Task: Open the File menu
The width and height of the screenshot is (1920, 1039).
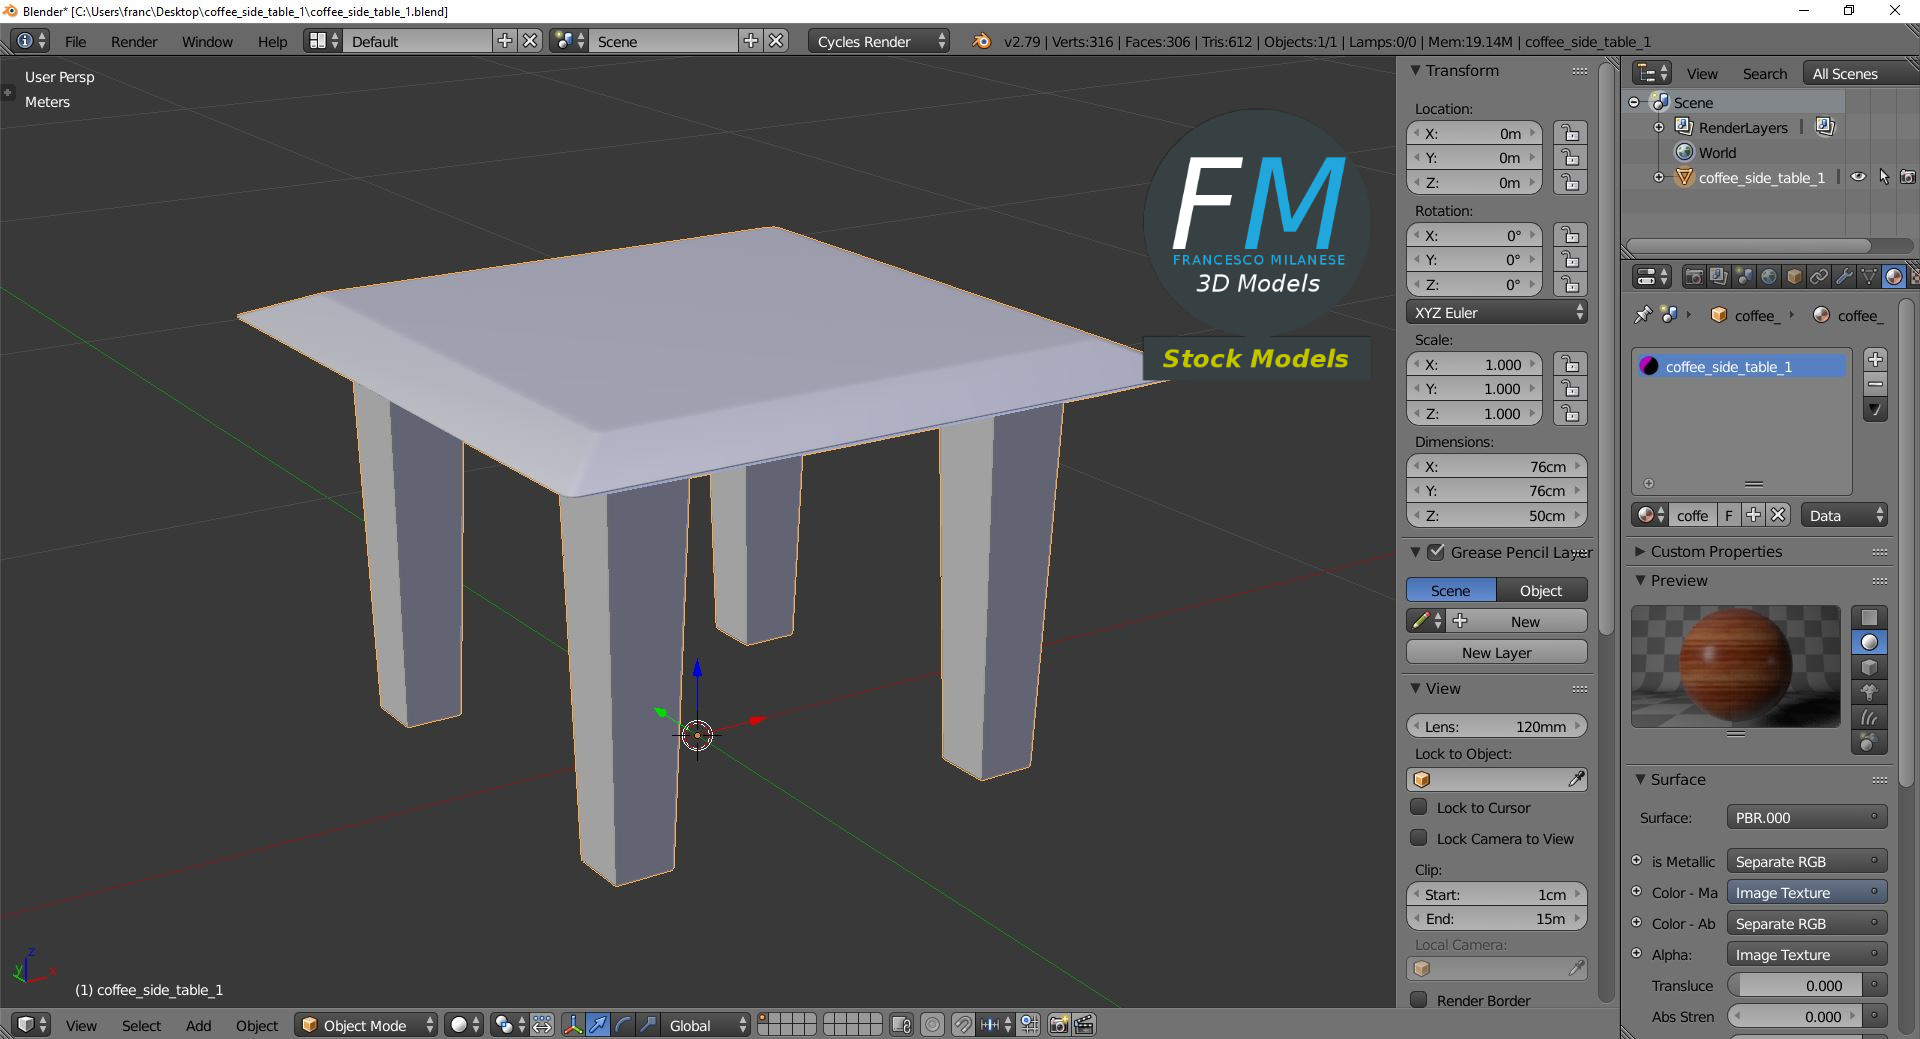Action: [76, 41]
